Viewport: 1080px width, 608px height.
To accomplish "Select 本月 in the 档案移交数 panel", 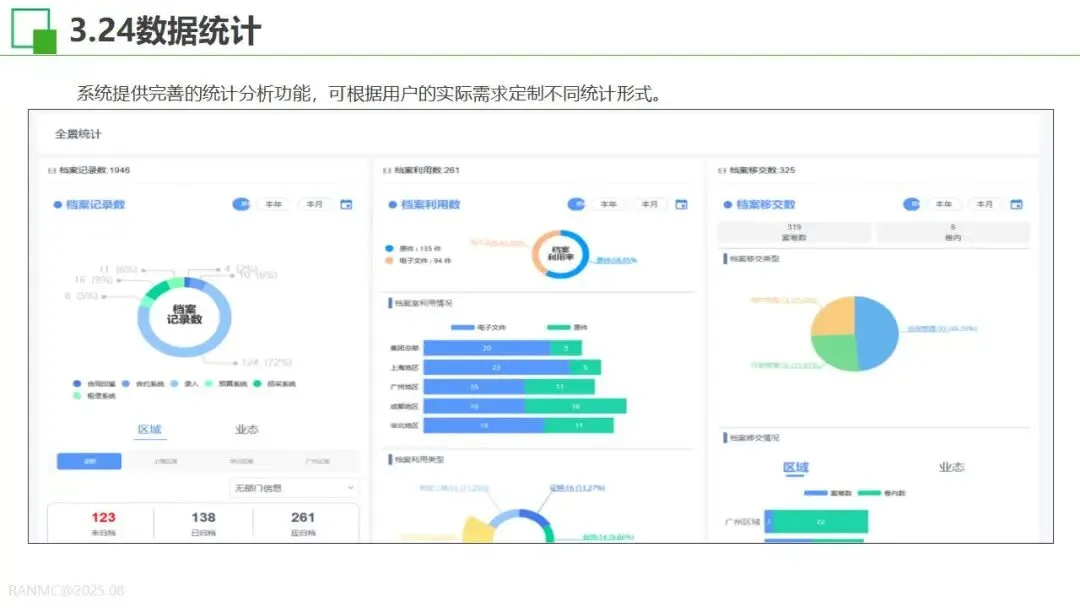I will click(x=985, y=205).
